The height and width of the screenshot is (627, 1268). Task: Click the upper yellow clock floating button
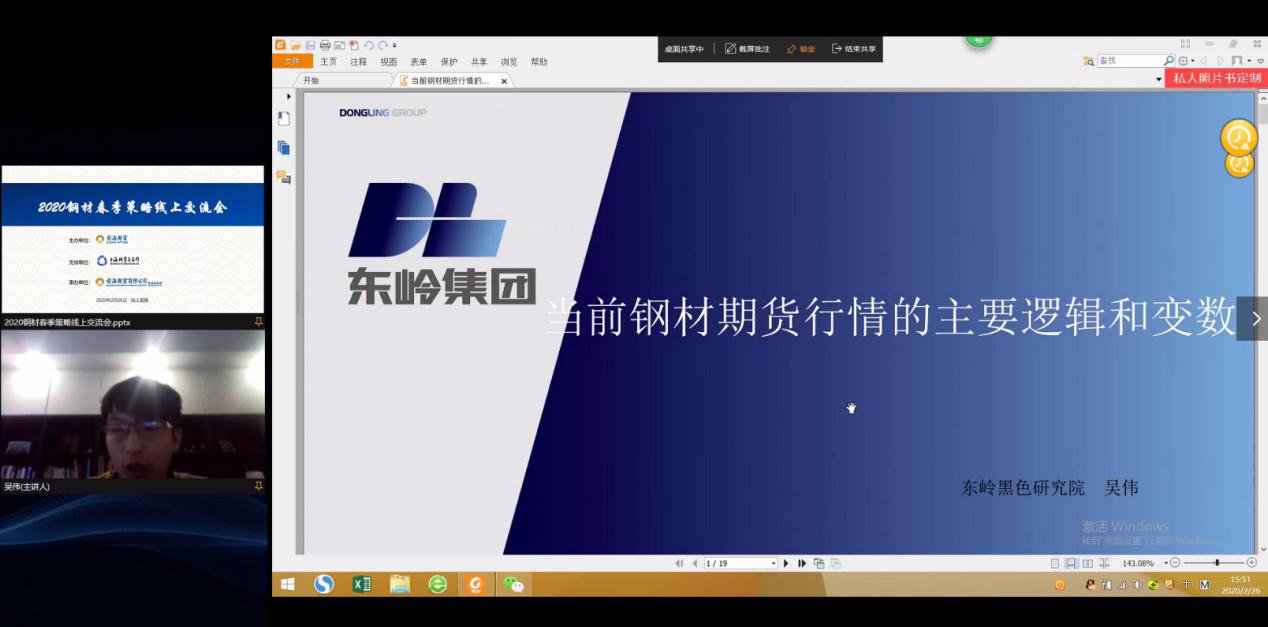pos(1239,137)
